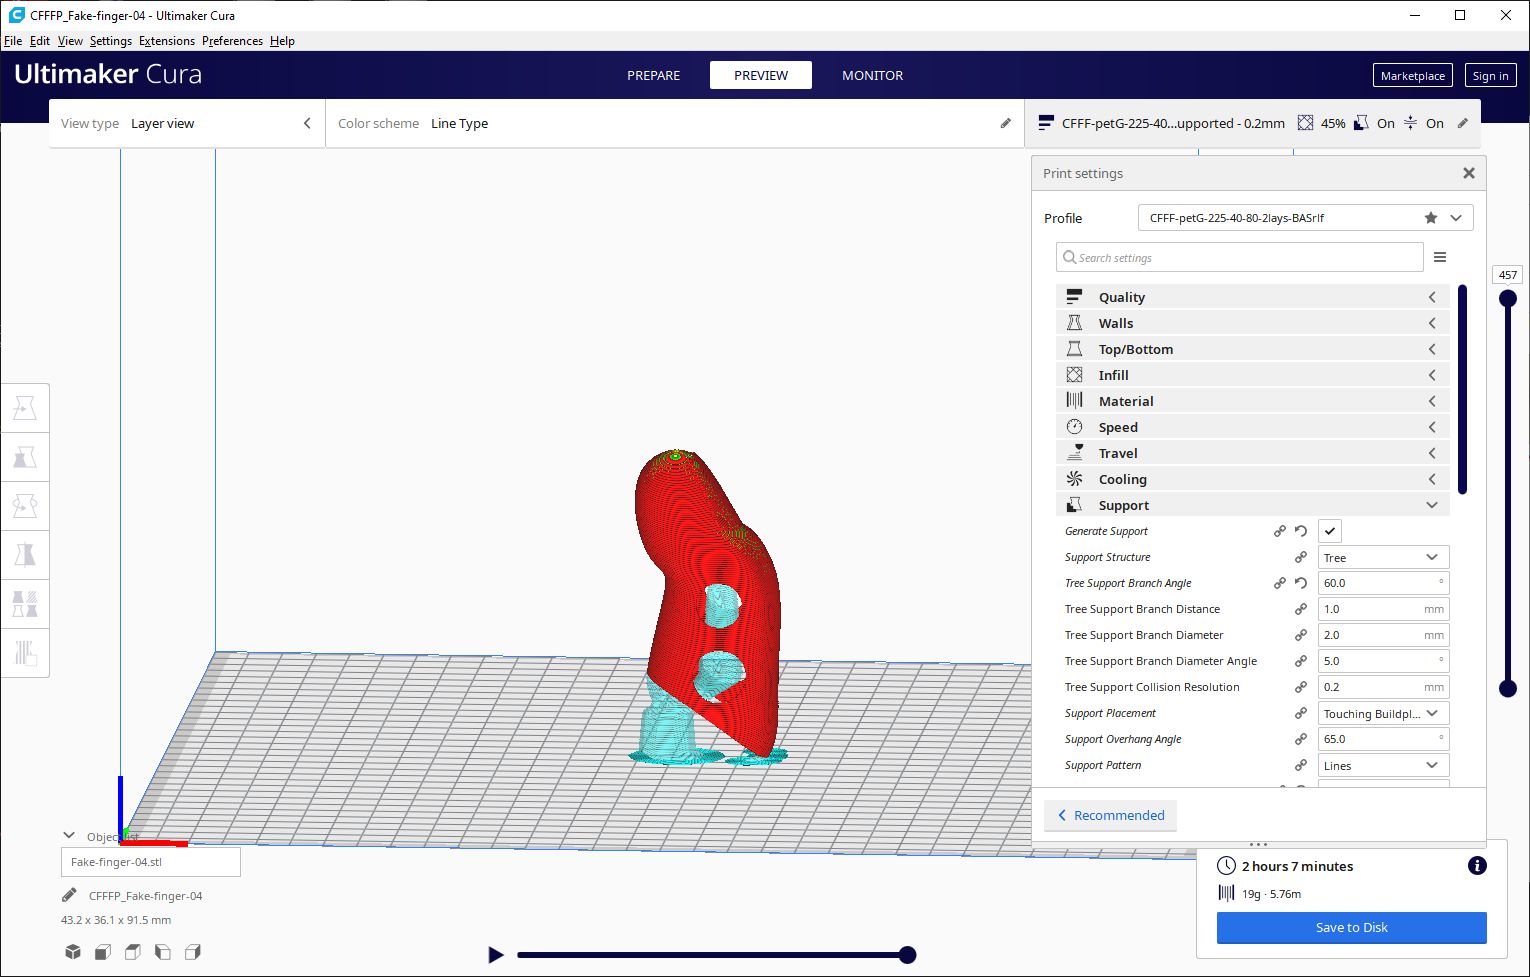This screenshot has height=977, width=1530.
Task: Select the Mirror tool in left toolbar
Action: [25, 554]
